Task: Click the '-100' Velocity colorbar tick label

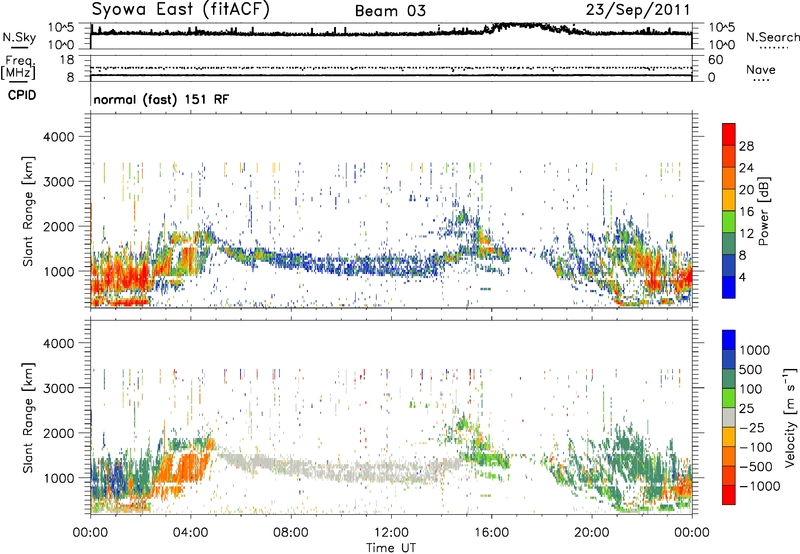Action: pos(756,447)
